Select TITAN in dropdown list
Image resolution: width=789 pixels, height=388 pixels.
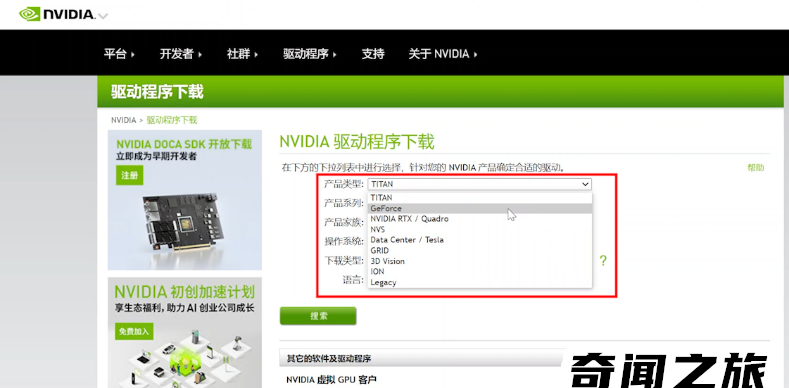point(480,197)
